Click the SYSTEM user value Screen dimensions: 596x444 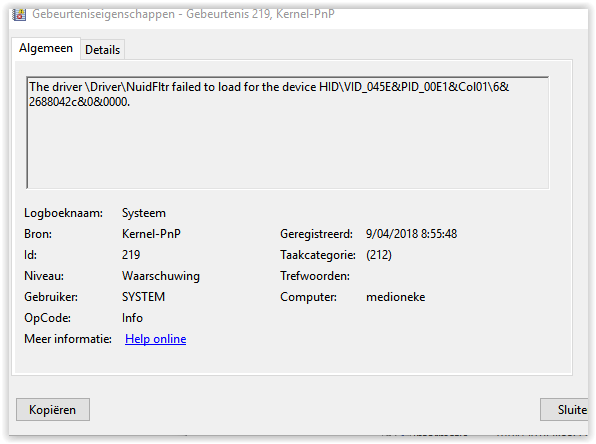click(x=143, y=297)
